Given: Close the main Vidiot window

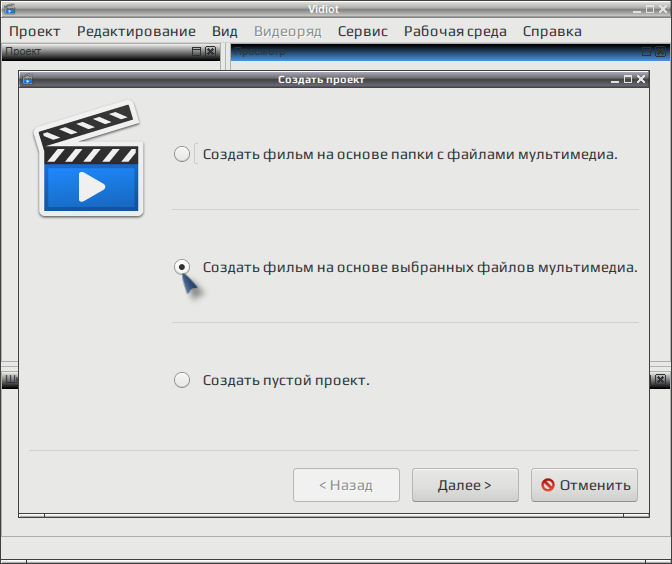Looking at the screenshot, I should pos(663,9).
